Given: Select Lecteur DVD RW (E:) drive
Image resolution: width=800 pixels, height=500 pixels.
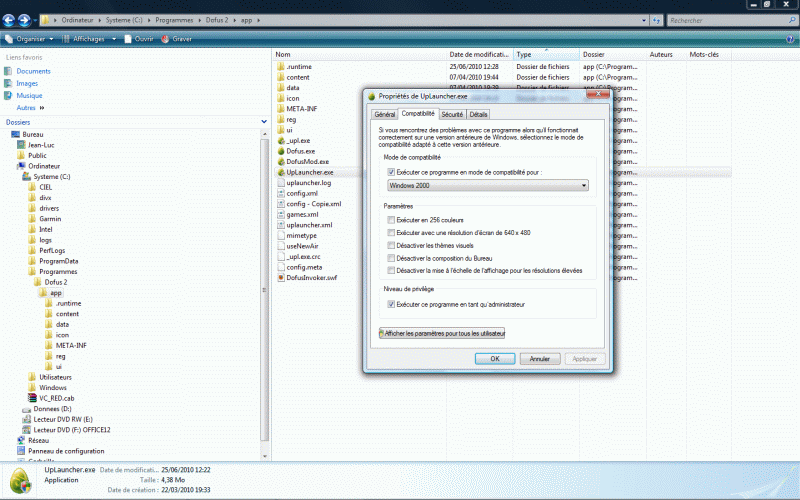Looking at the screenshot, I should (58, 419).
